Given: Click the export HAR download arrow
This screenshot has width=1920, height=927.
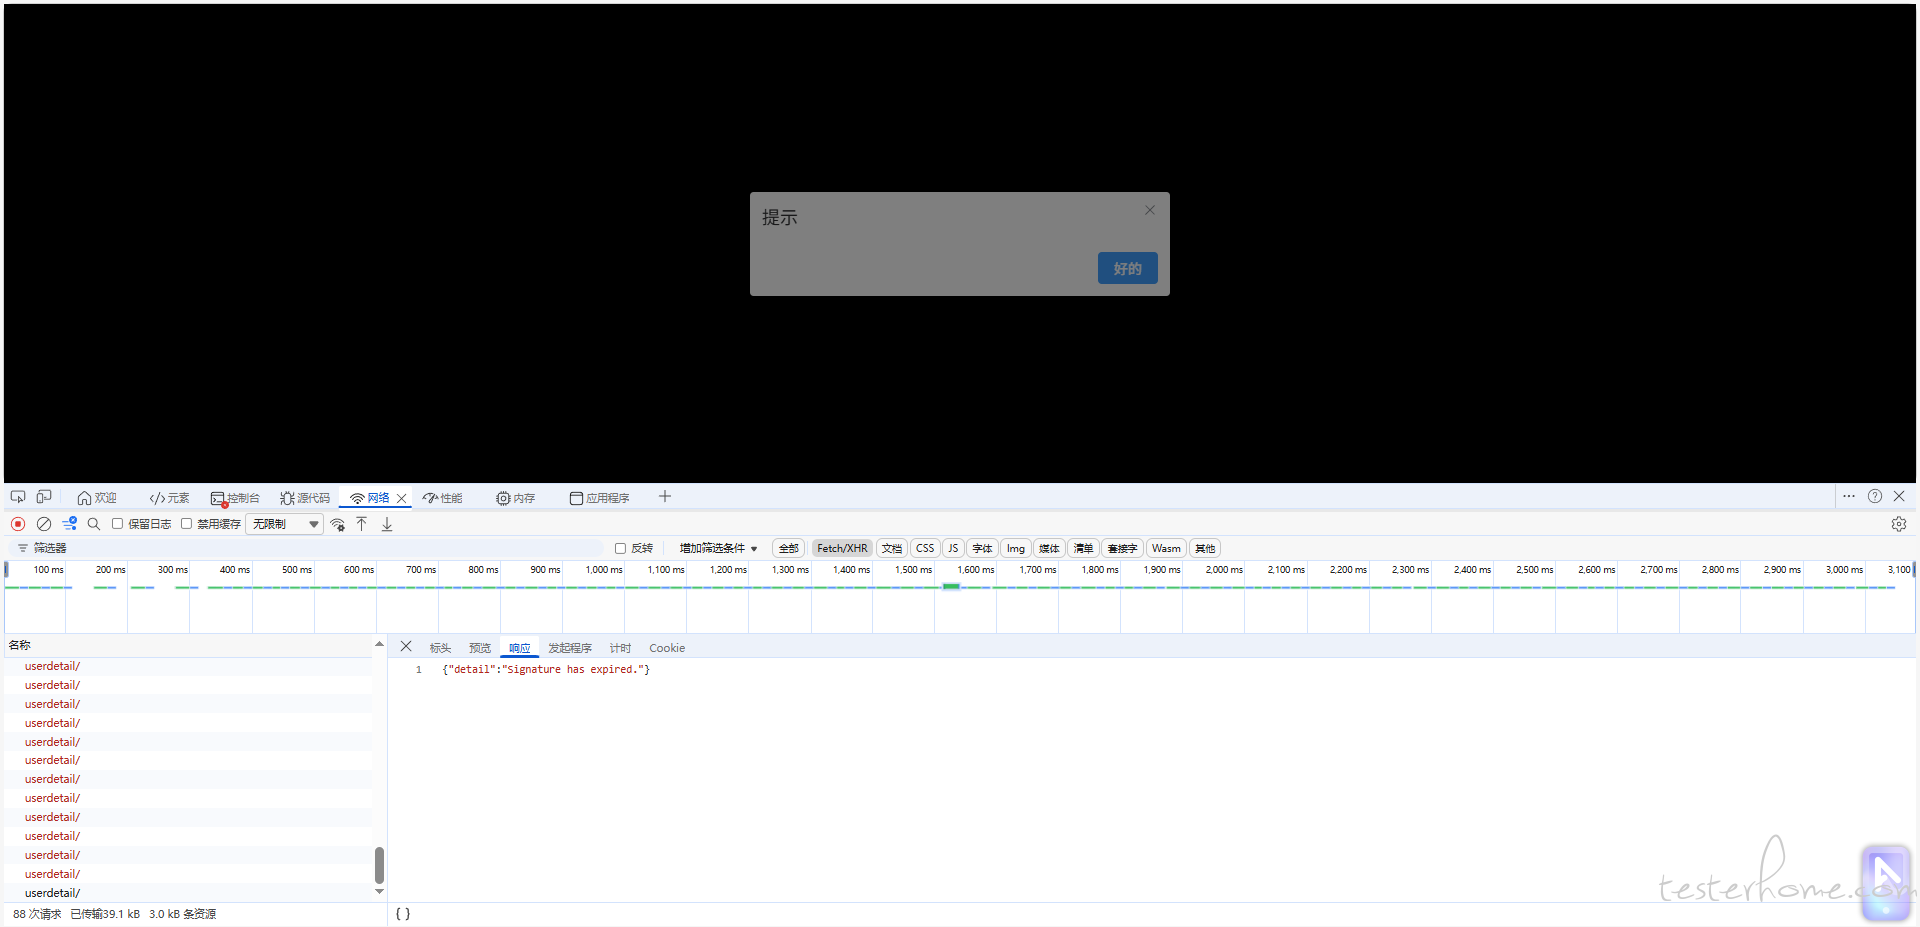Looking at the screenshot, I should [x=387, y=524].
